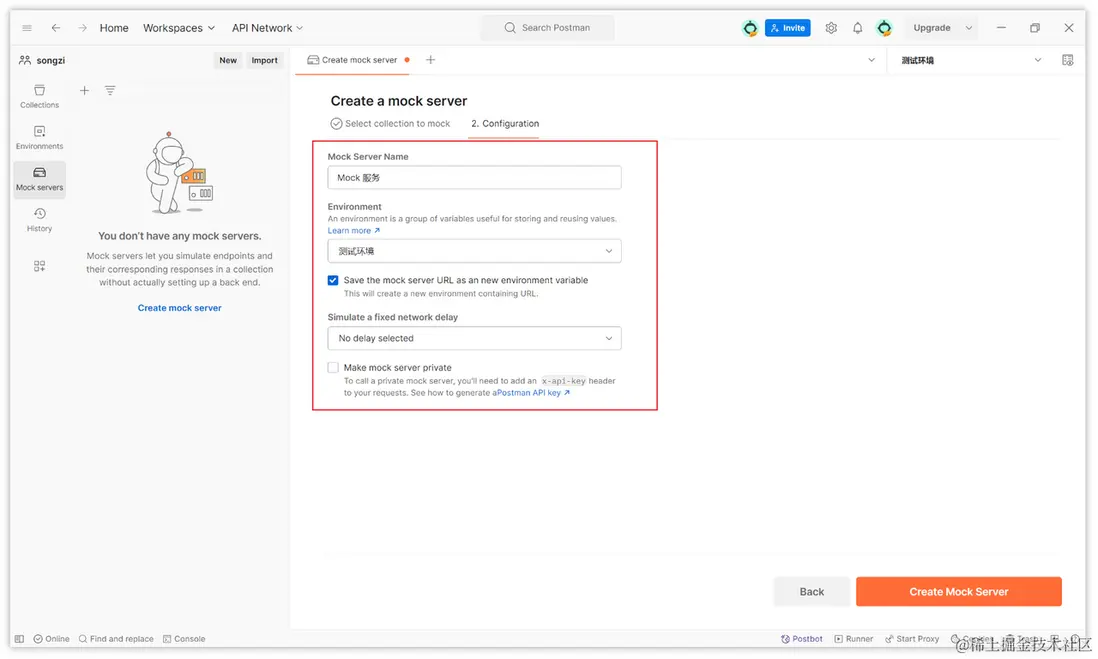This screenshot has height=659, width=1098.
Task: Click the Back button
Action: pos(812,592)
